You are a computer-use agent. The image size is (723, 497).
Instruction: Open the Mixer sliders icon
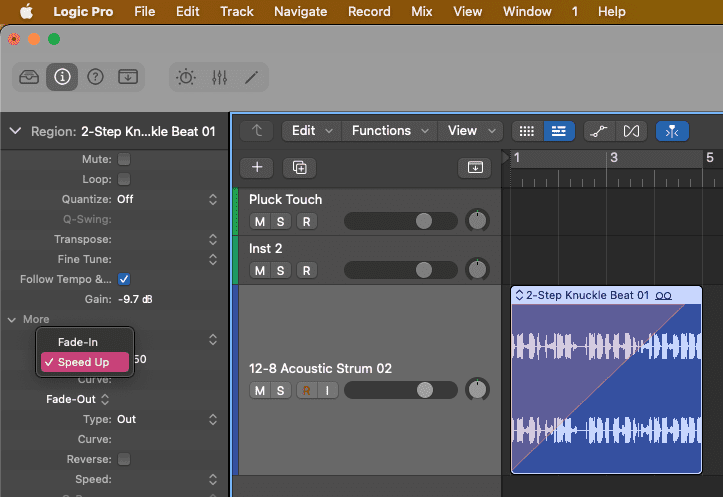(219, 77)
